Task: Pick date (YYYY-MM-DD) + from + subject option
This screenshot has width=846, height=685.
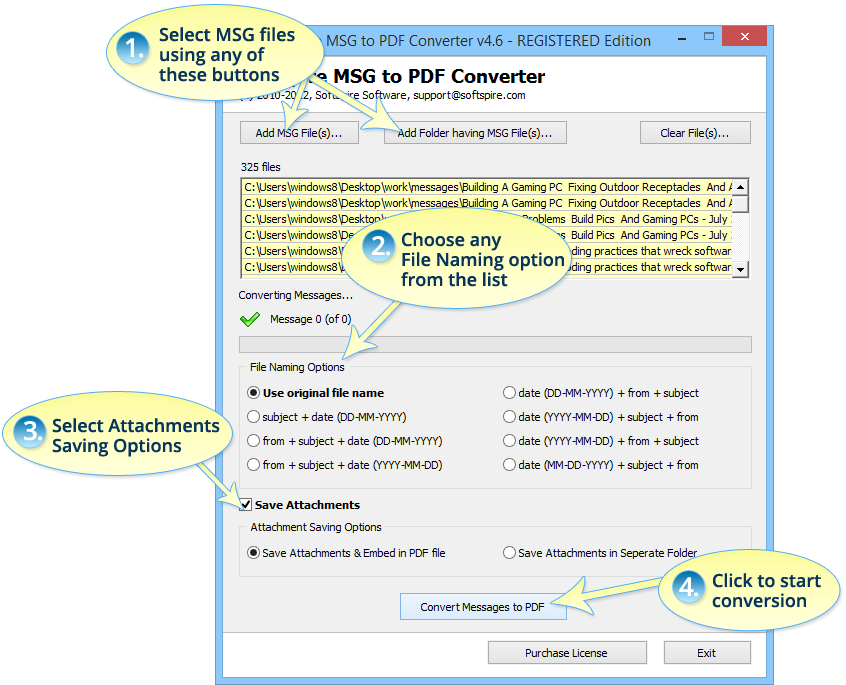Action: coord(601,441)
